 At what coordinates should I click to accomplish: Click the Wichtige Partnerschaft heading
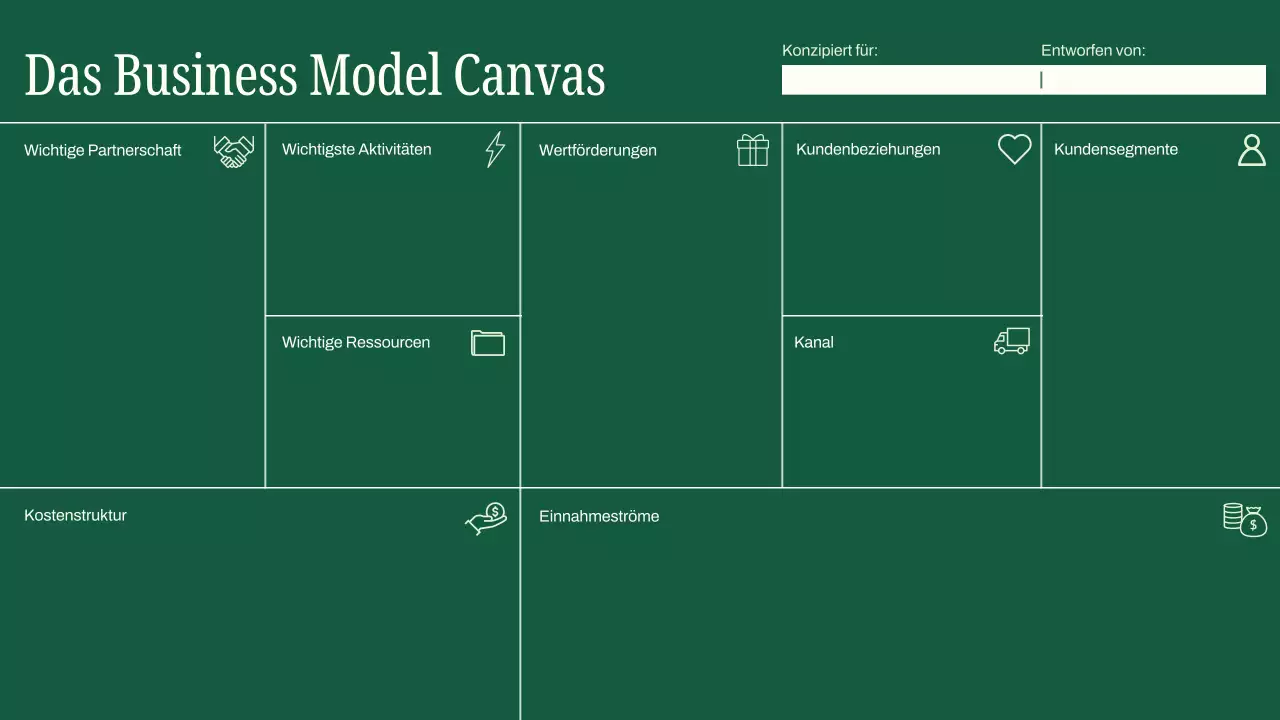[x=102, y=150]
